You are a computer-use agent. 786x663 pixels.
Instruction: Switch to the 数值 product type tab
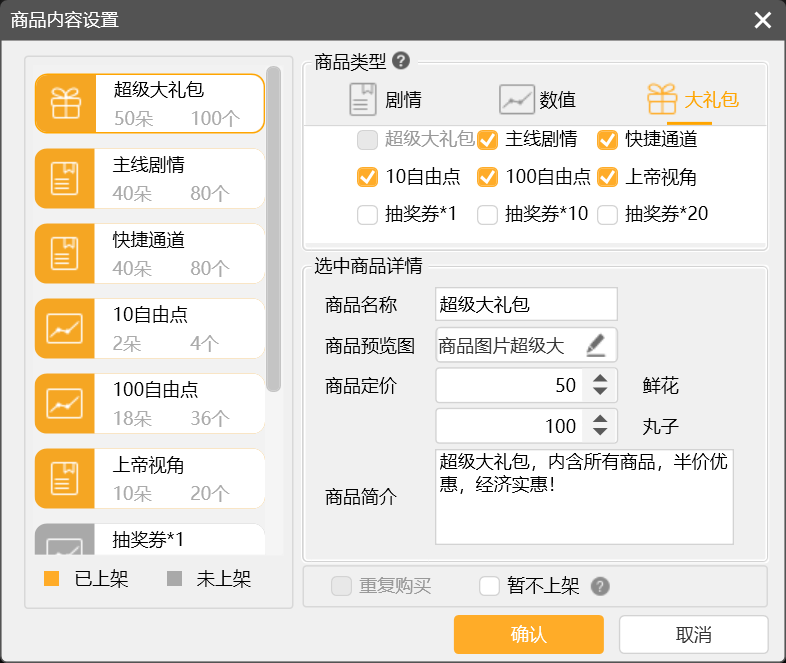(538, 100)
